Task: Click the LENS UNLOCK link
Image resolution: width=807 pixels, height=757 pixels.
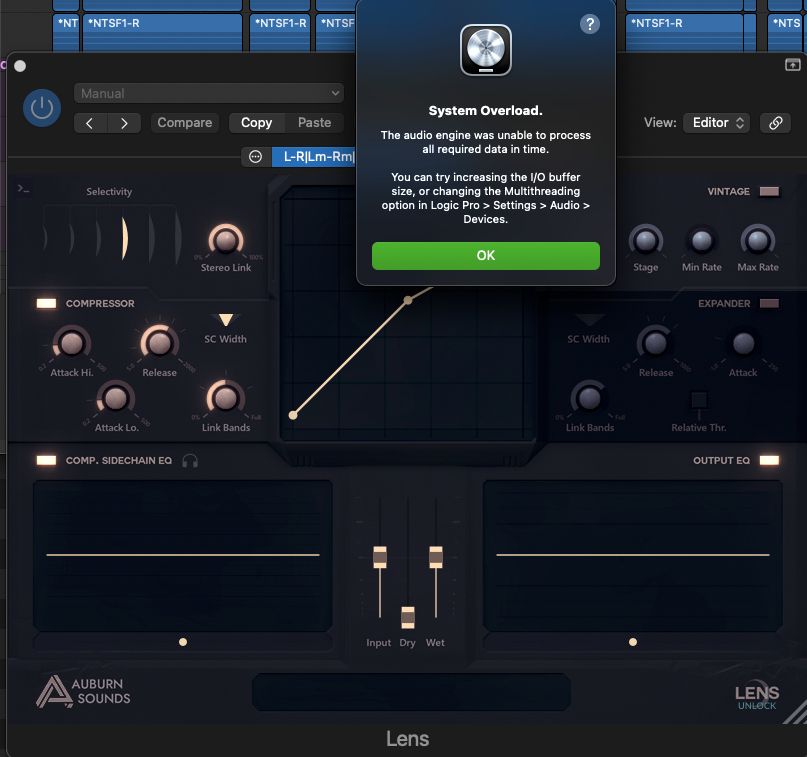Action: (x=757, y=698)
